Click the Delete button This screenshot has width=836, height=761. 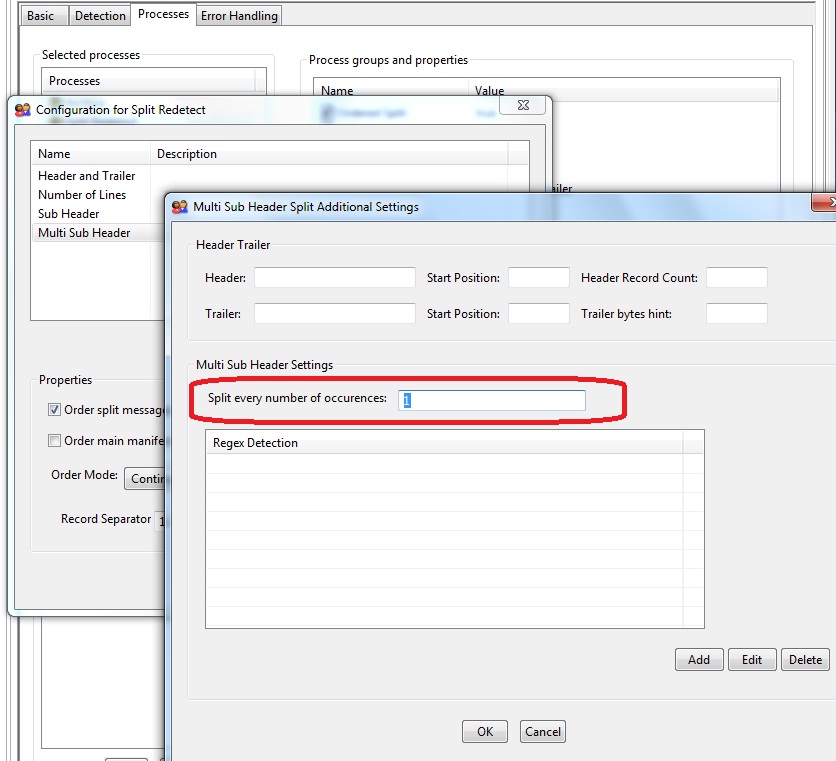click(805, 659)
